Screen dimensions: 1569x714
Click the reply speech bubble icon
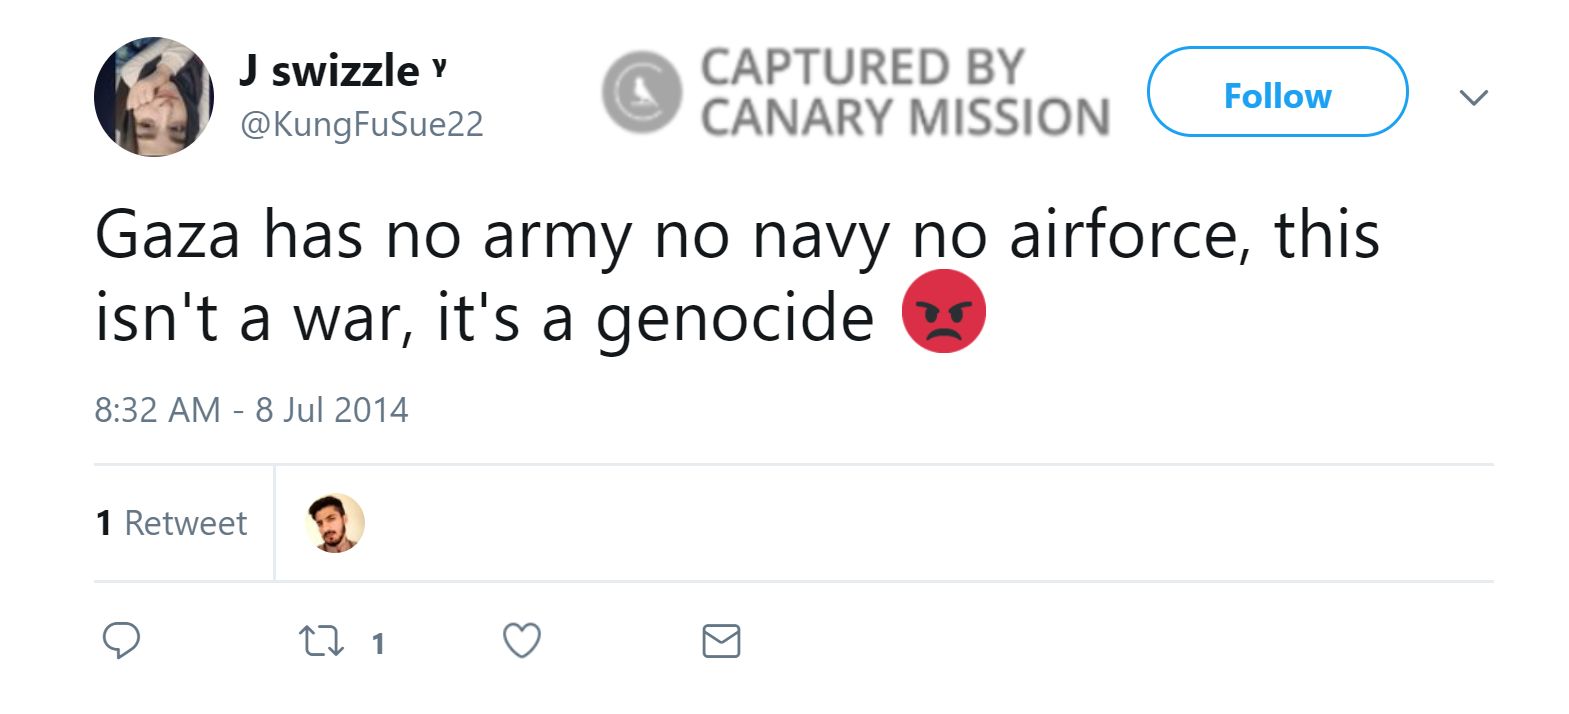tap(121, 640)
